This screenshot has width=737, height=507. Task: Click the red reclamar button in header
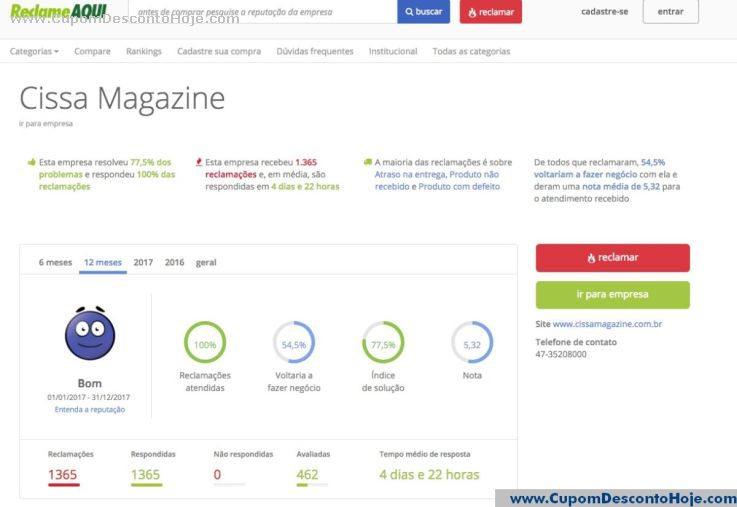(x=491, y=12)
